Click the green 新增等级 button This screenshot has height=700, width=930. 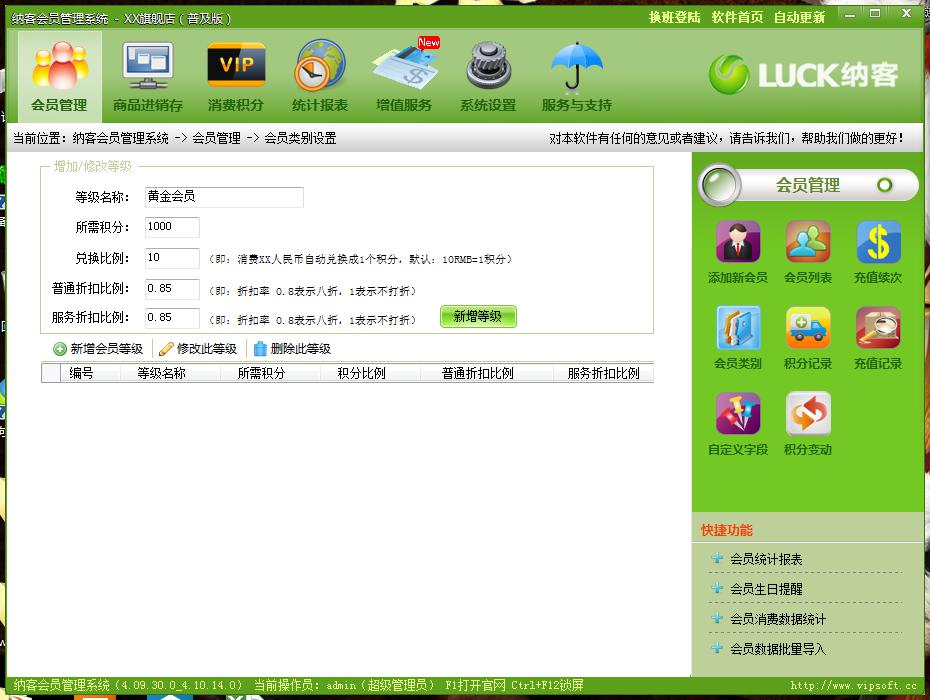pyautogui.click(x=478, y=317)
